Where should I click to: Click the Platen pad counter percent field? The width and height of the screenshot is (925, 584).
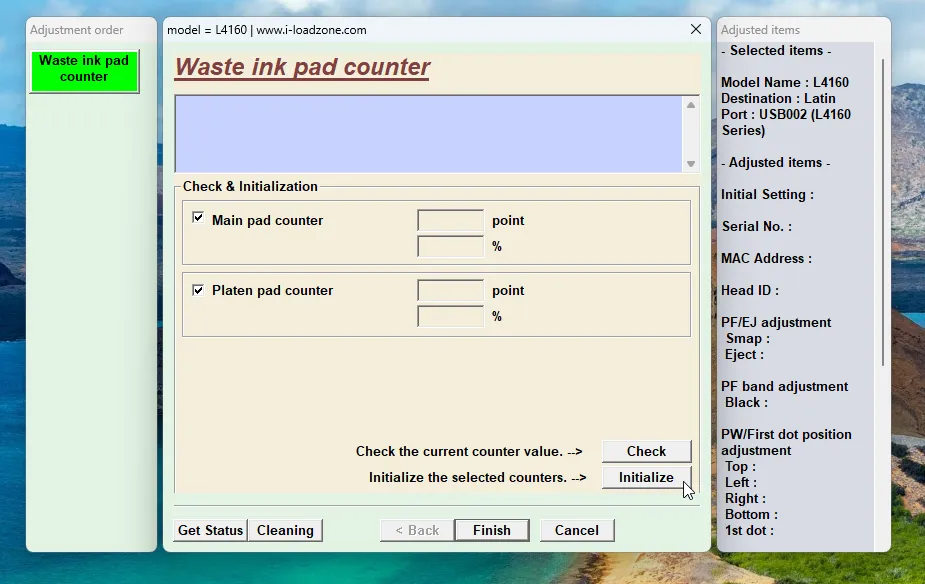450,316
